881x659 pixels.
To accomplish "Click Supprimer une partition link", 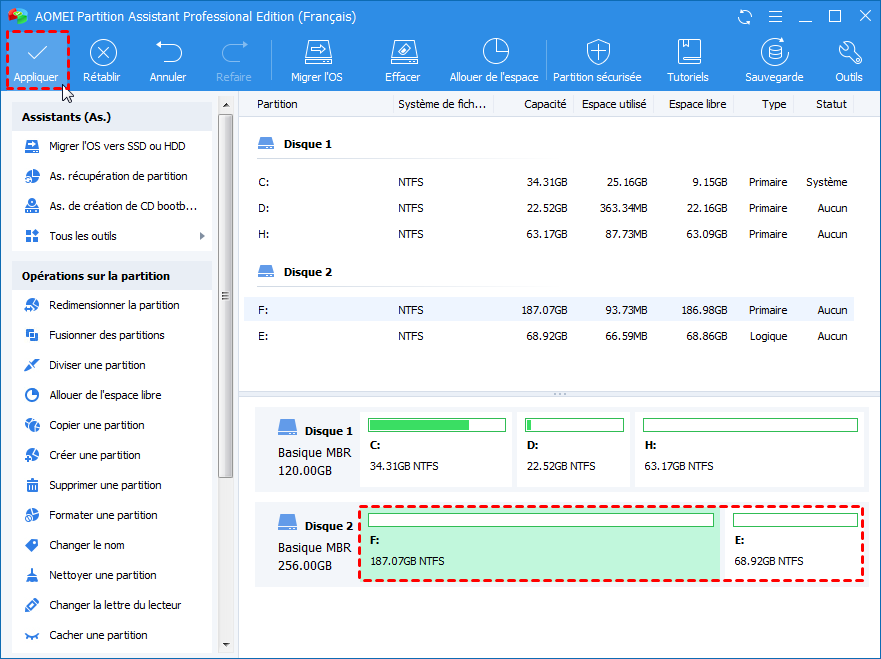I will point(105,485).
